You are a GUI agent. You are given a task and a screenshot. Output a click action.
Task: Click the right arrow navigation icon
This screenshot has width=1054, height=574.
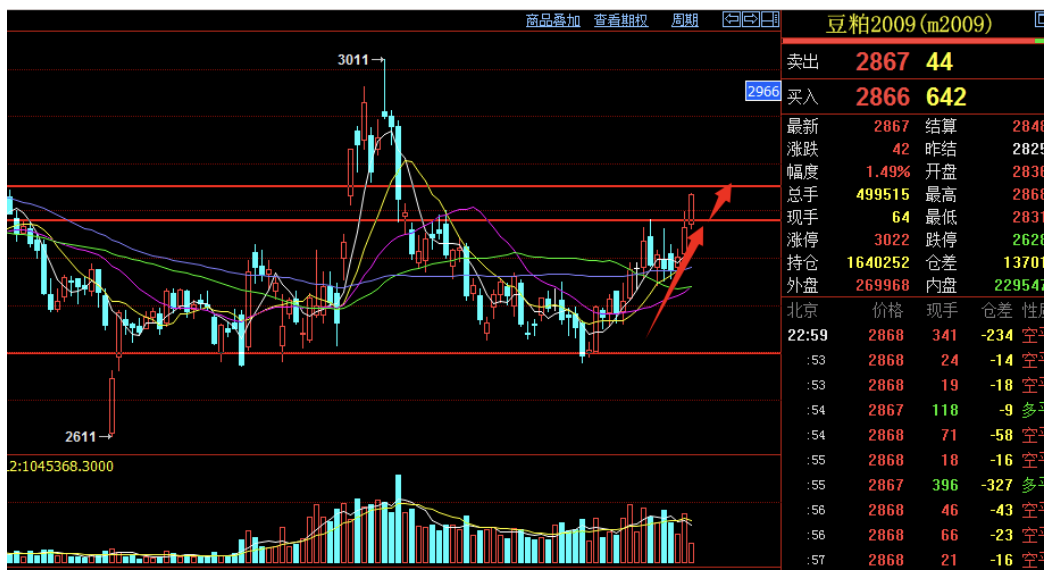750,19
